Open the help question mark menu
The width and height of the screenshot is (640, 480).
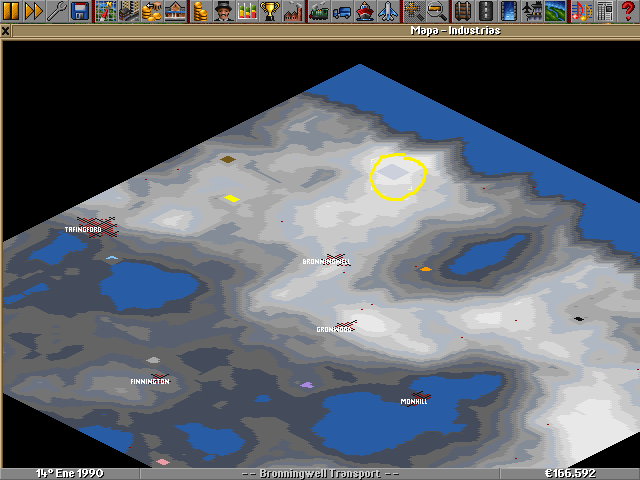pos(629,11)
